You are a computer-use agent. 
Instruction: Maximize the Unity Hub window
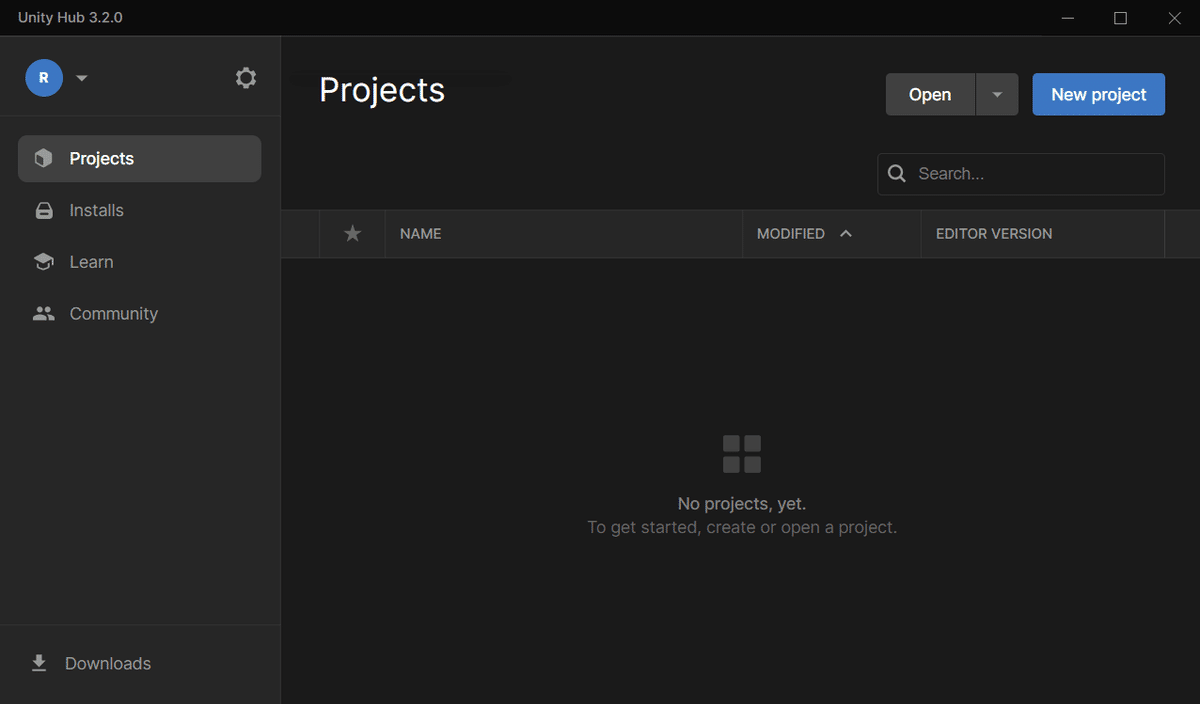[x=1120, y=18]
